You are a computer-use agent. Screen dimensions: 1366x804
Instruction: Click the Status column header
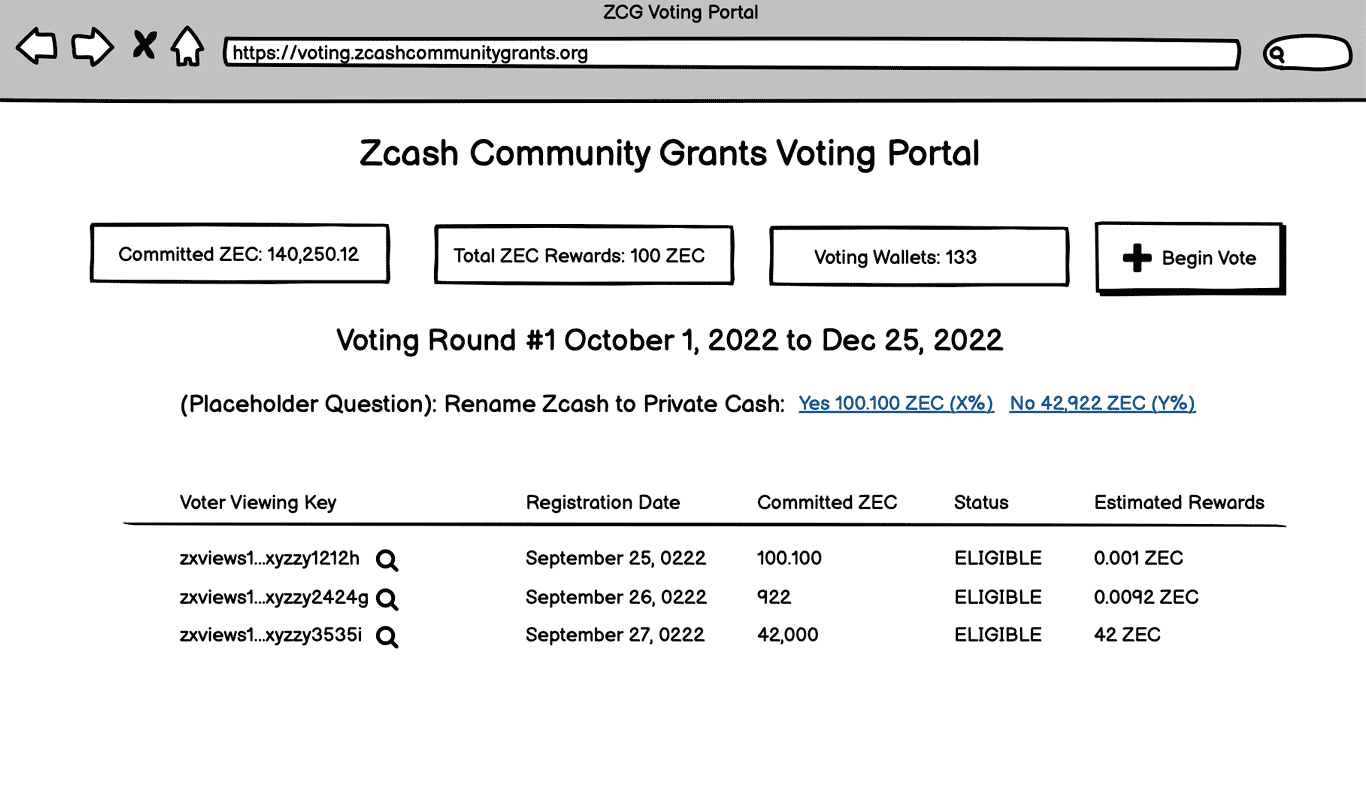coord(981,502)
